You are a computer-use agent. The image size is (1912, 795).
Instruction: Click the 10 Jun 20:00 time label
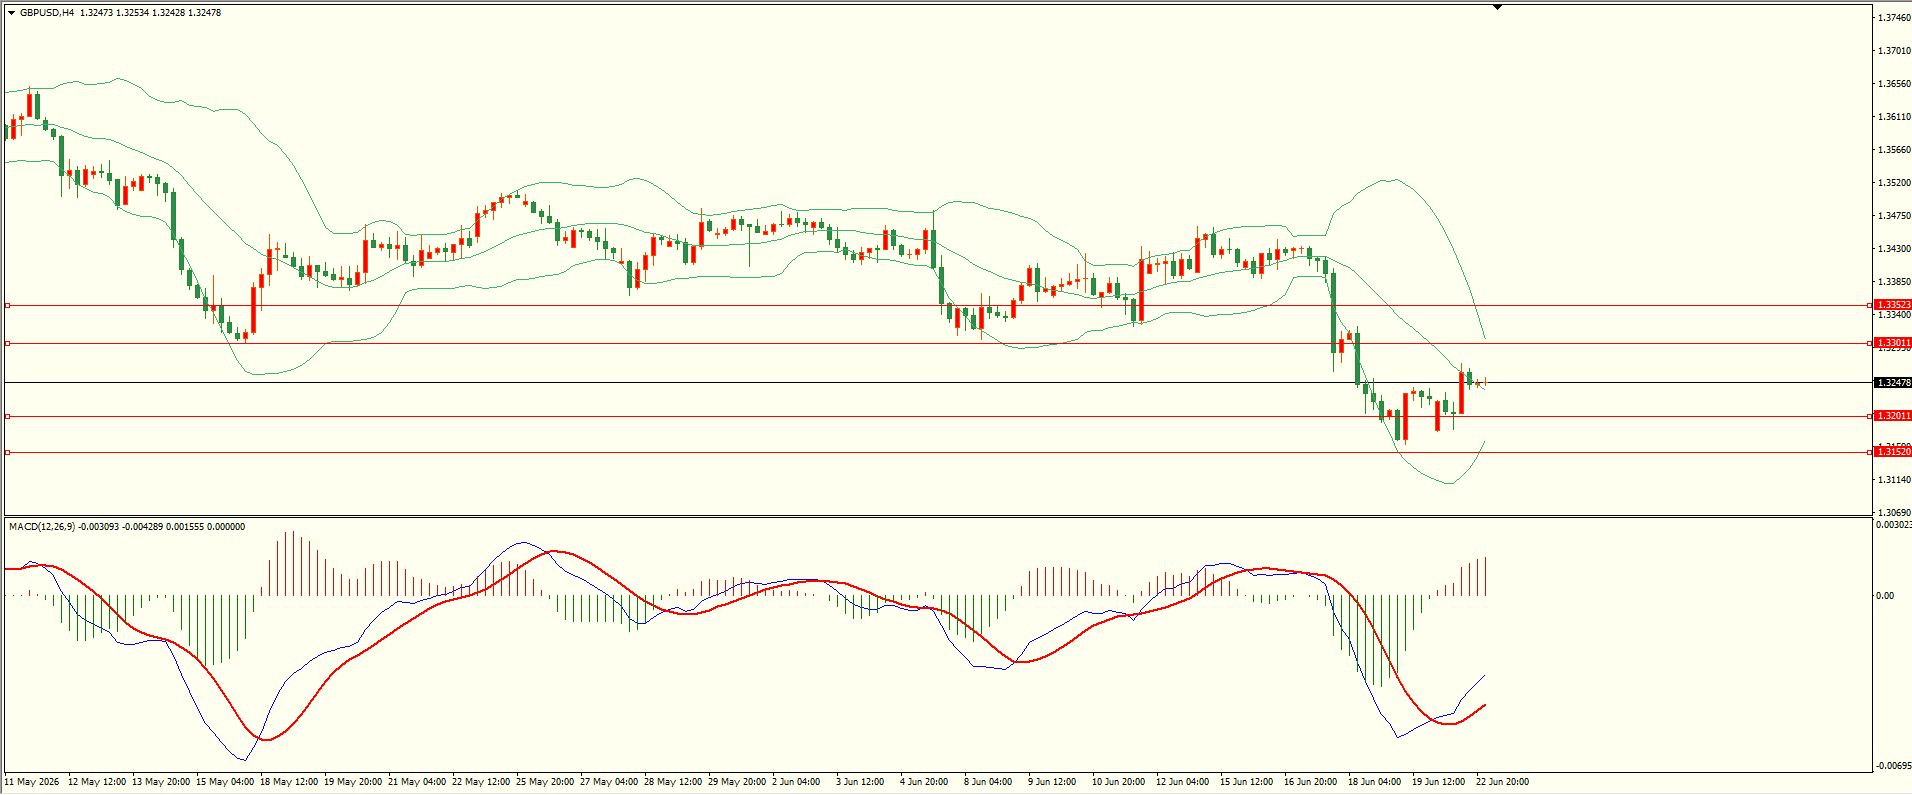(1119, 782)
